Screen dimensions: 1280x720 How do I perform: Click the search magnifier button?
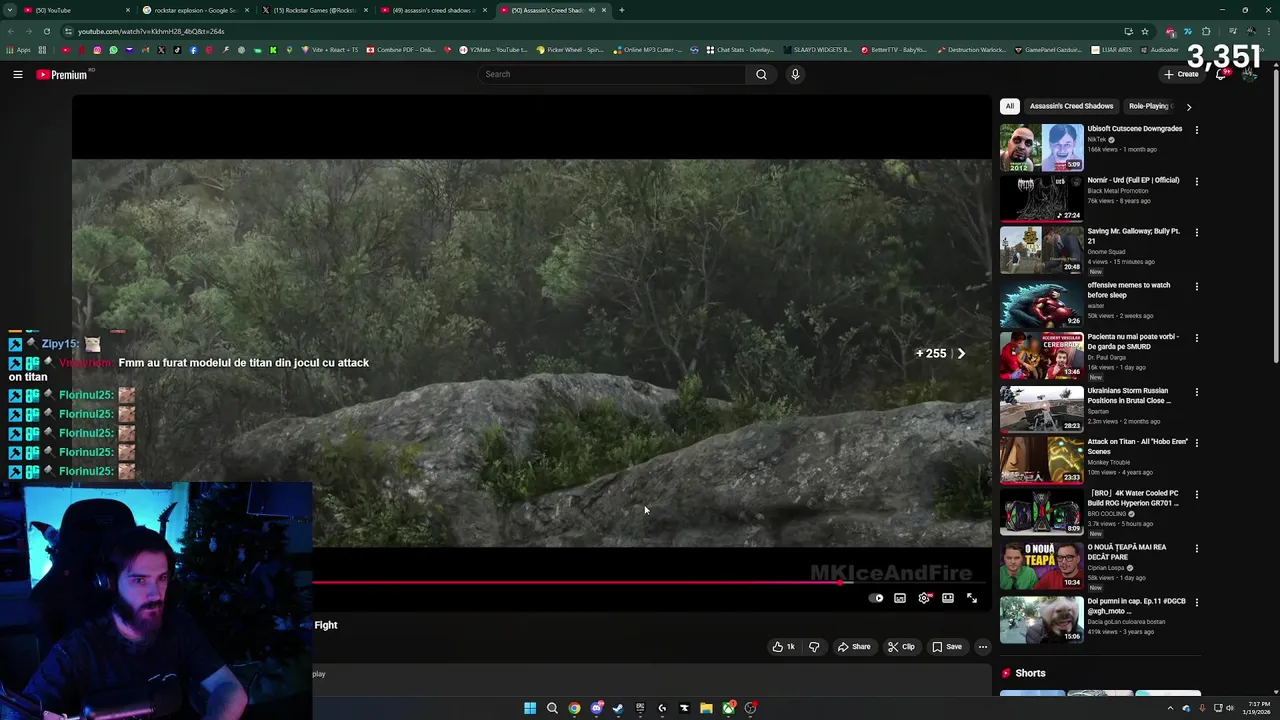coord(761,74)
